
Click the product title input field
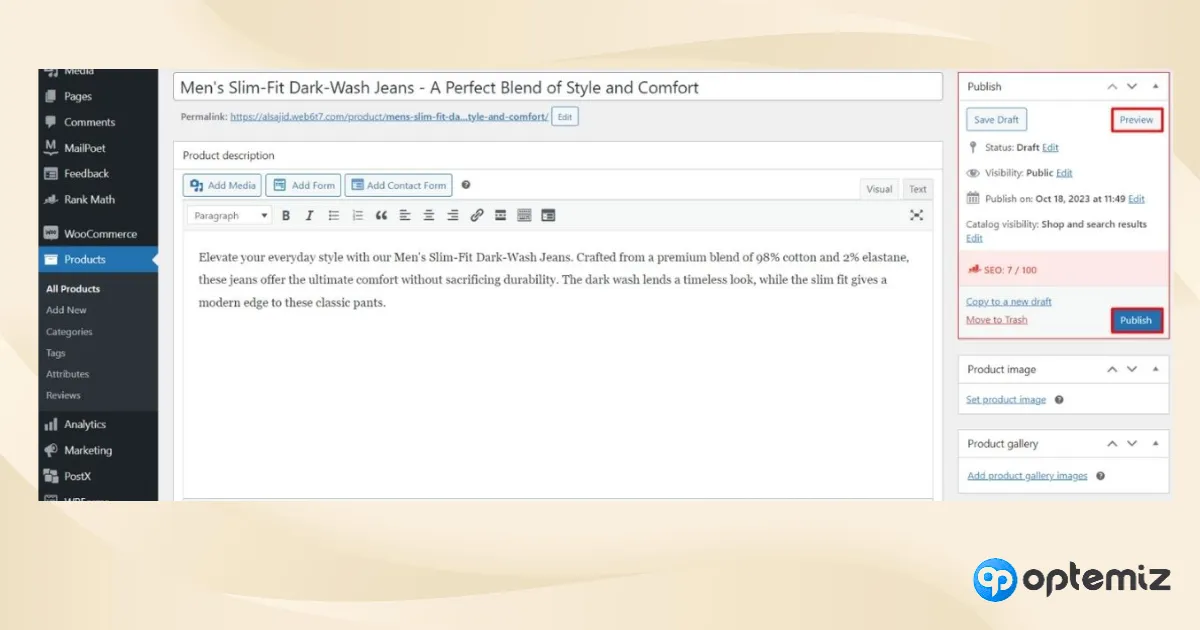click(x=558, y=87)
